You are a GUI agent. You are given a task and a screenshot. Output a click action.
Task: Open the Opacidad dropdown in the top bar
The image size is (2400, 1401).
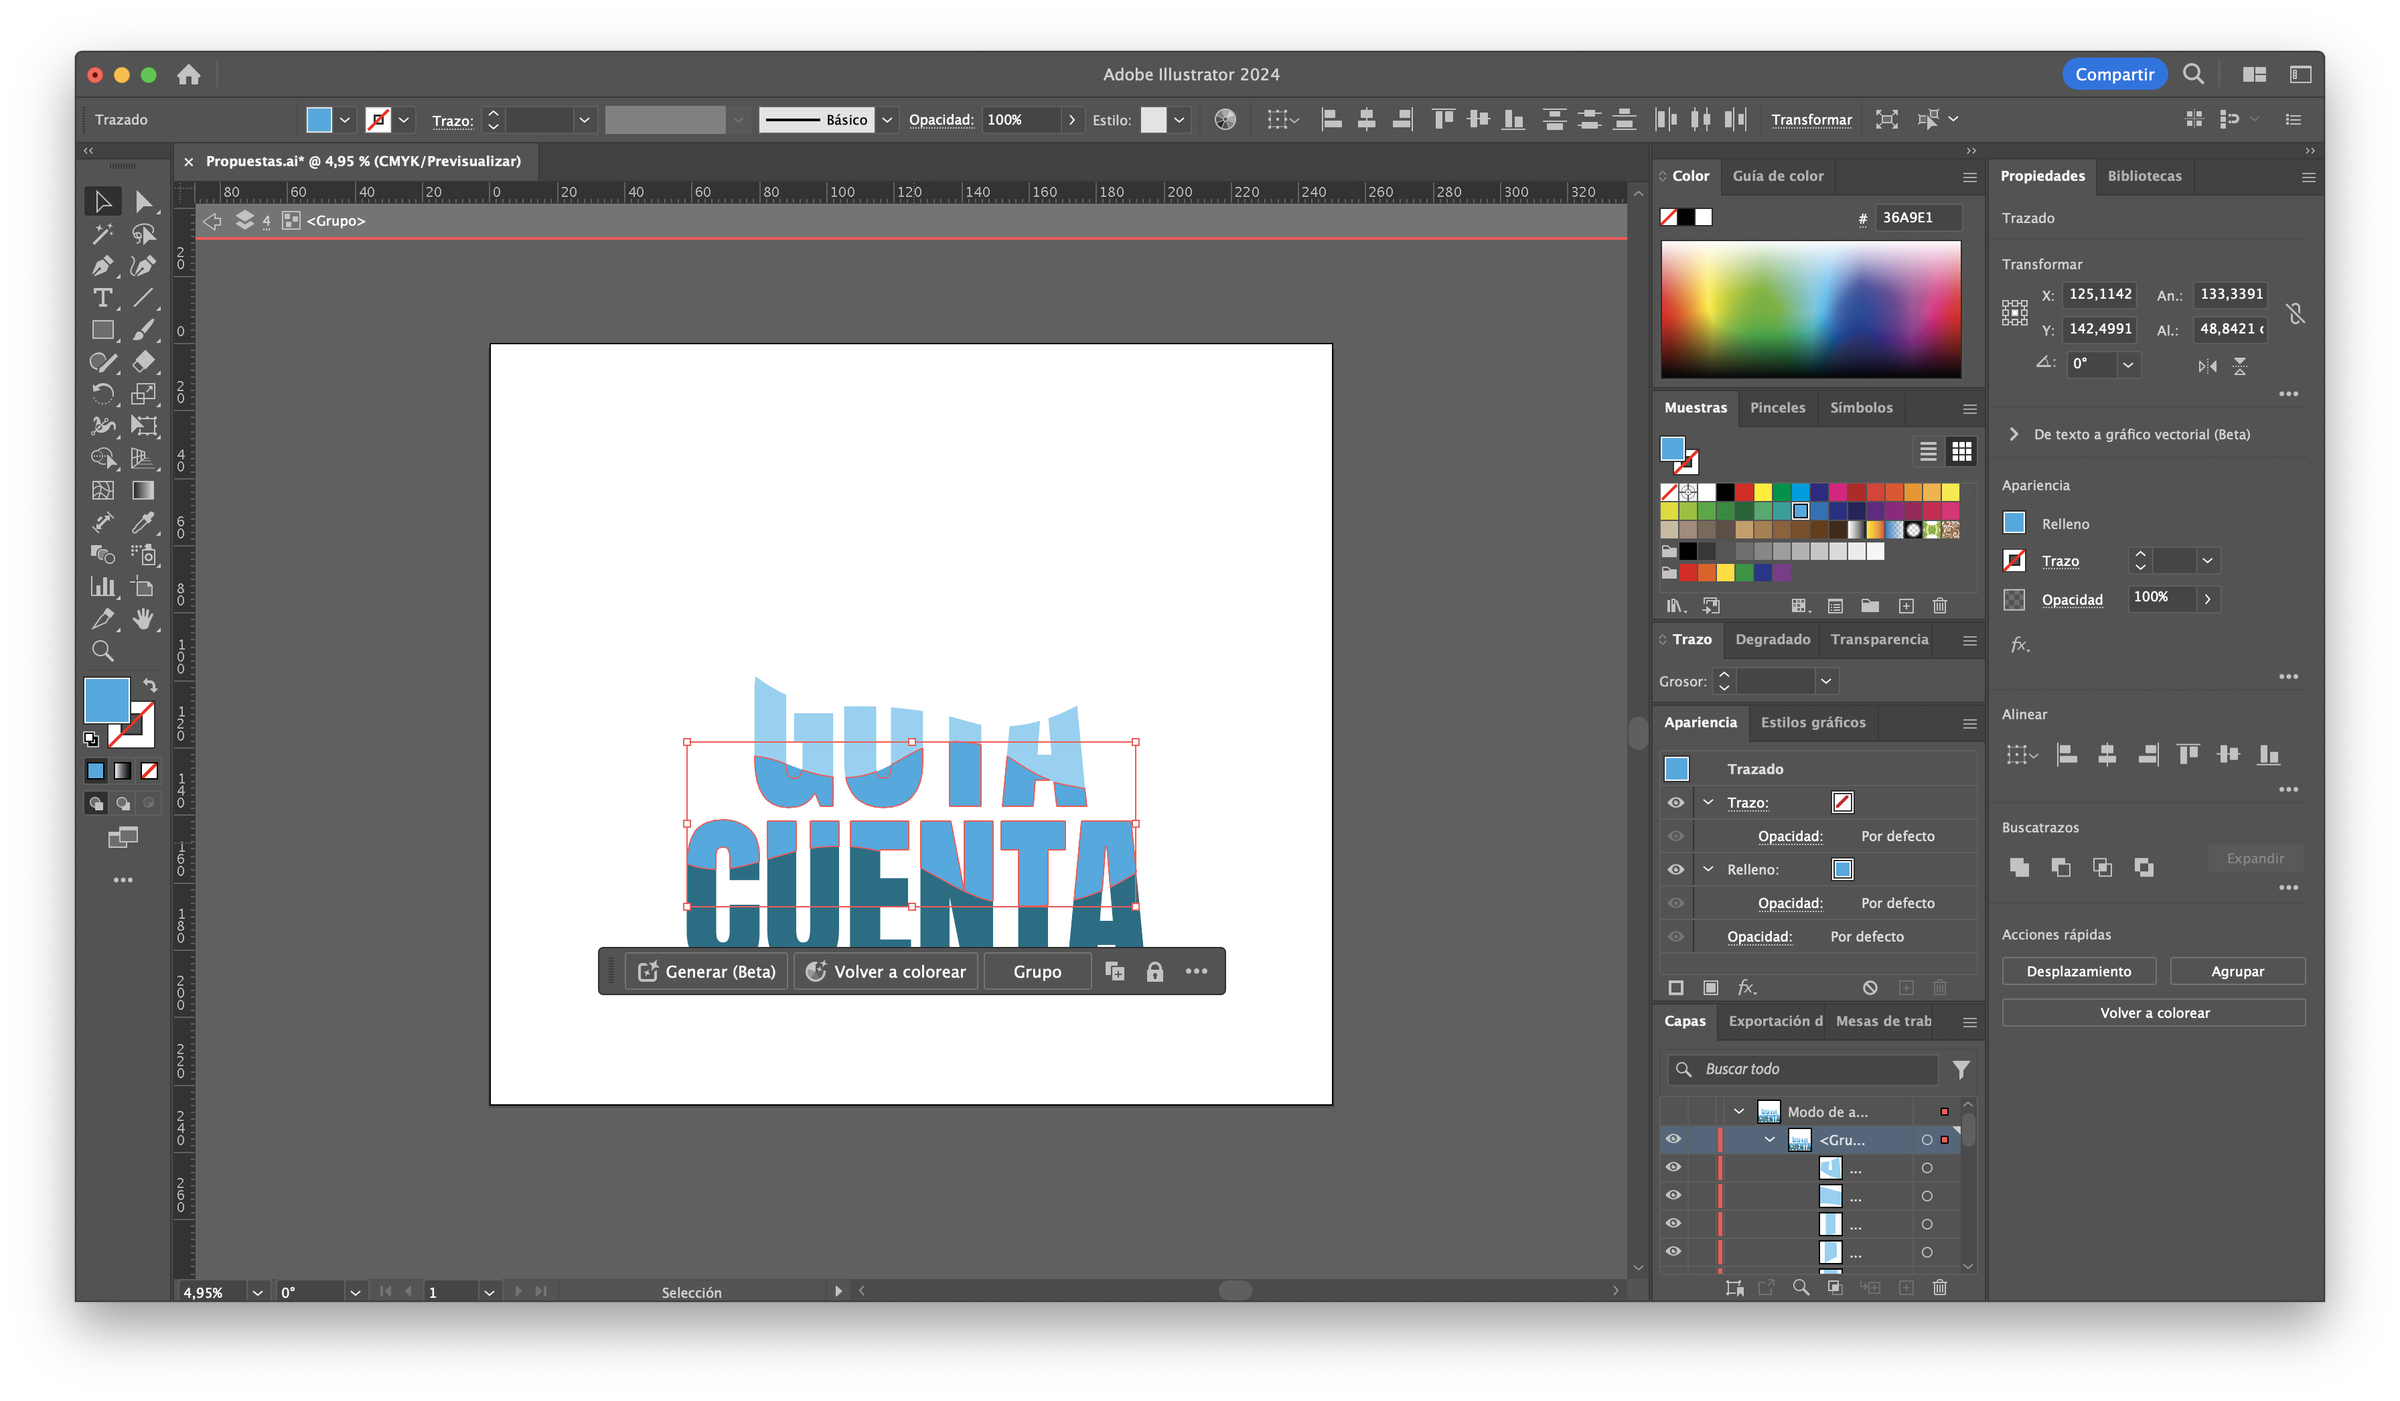[x=1071, y=119]
